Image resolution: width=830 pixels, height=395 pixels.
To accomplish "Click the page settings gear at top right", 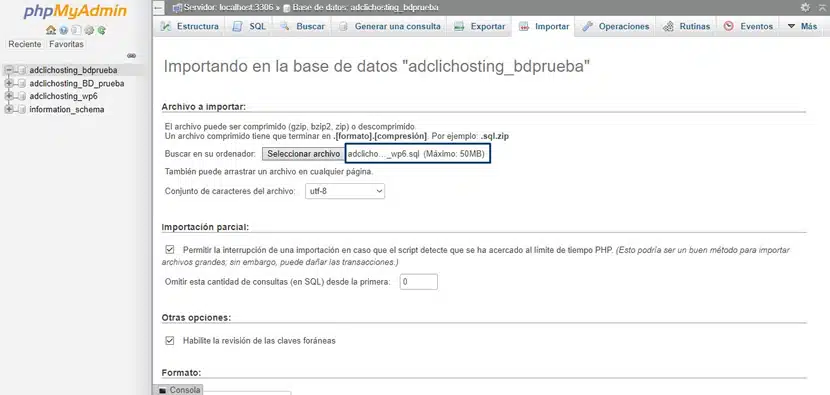I will [x=805, y=7].
